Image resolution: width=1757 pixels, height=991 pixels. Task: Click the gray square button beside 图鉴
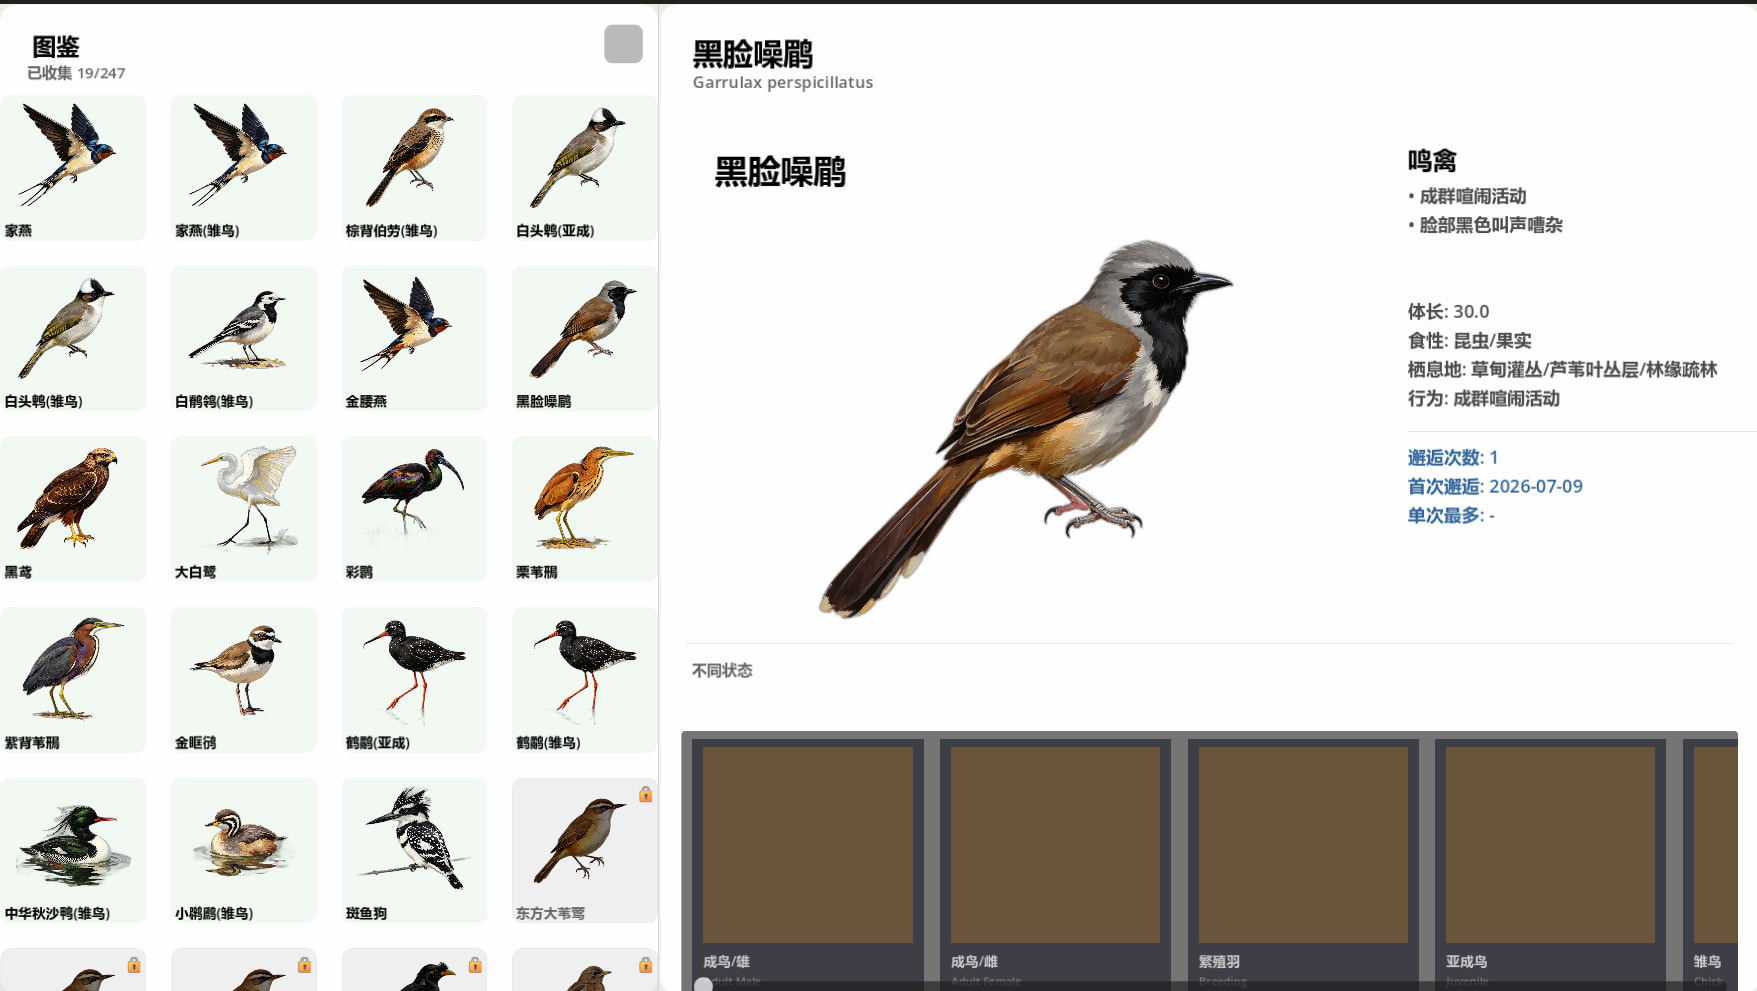tap(623, 44)
